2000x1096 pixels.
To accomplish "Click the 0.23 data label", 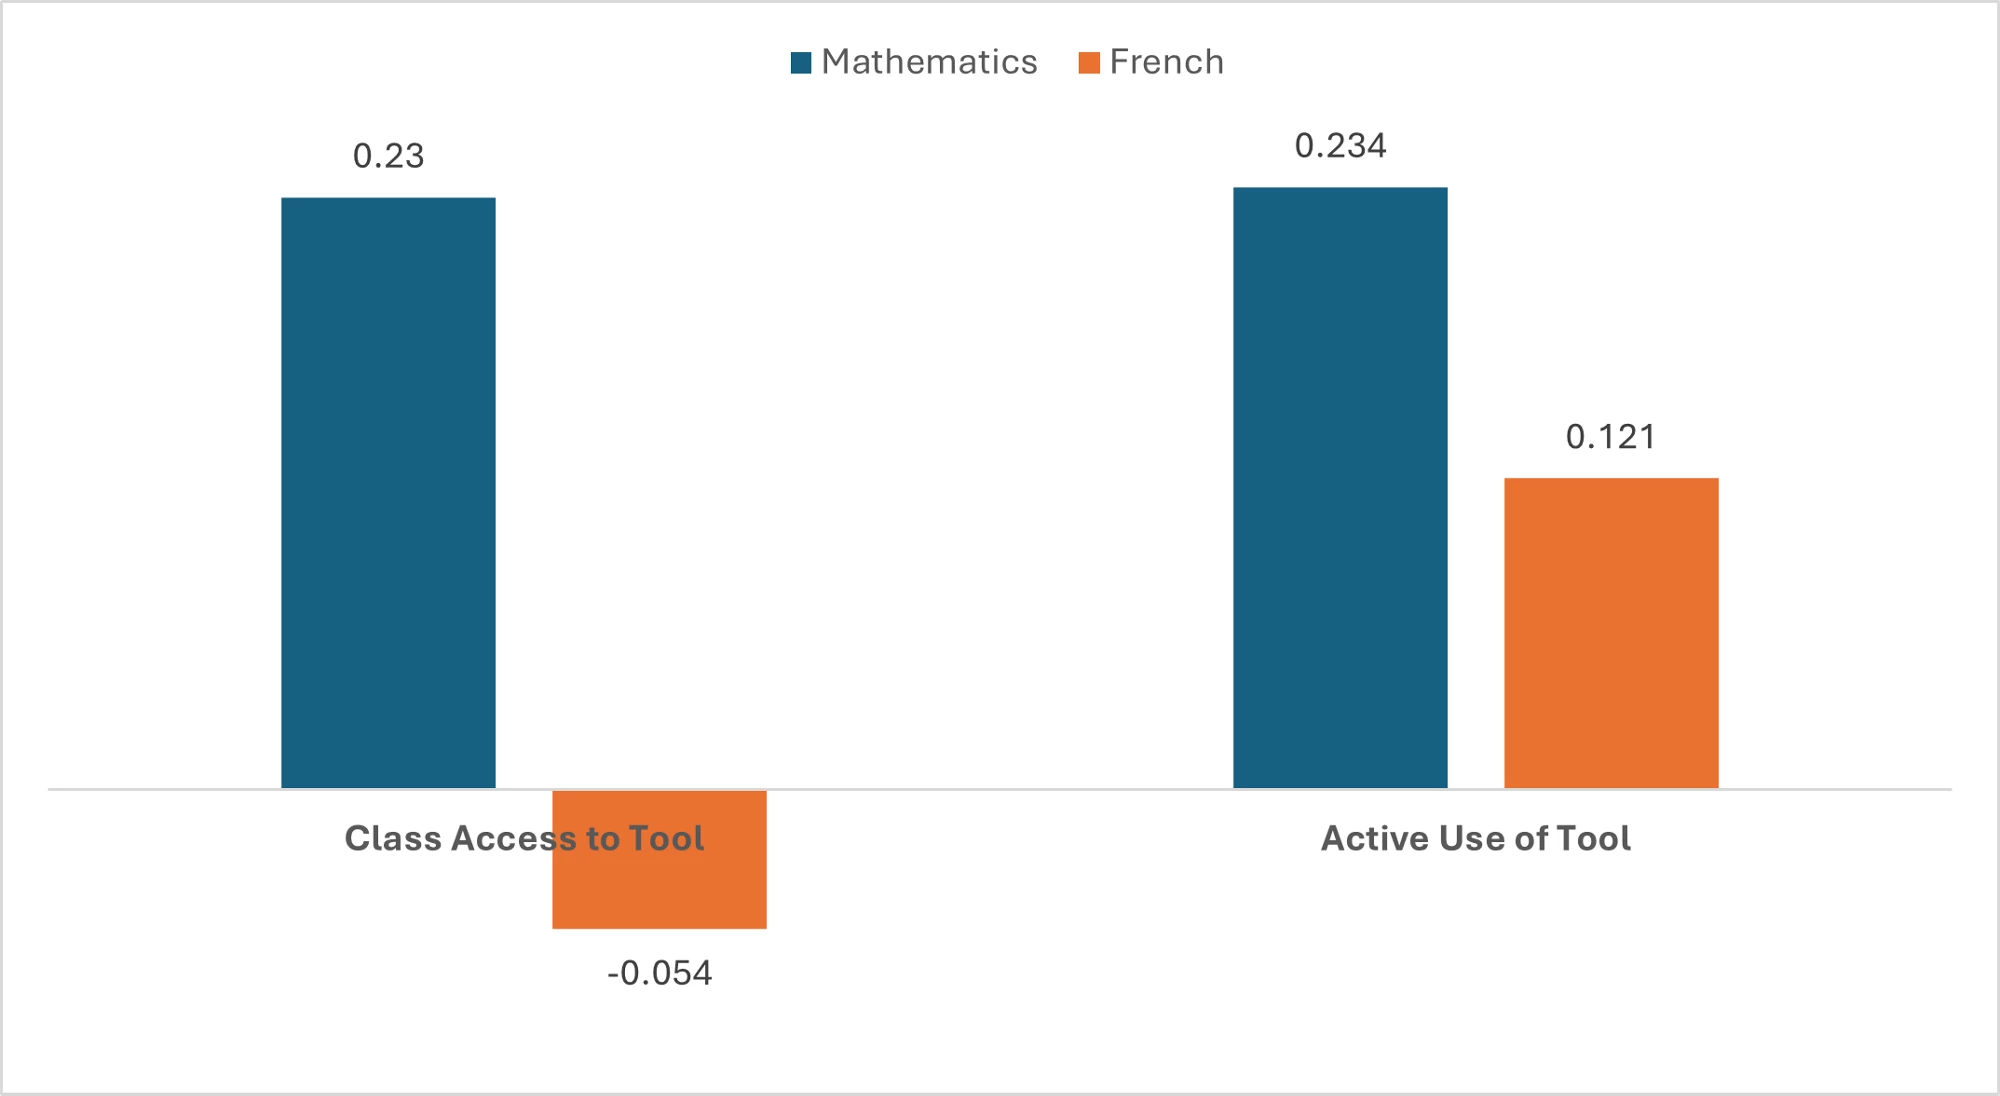I will pos(388,156).
